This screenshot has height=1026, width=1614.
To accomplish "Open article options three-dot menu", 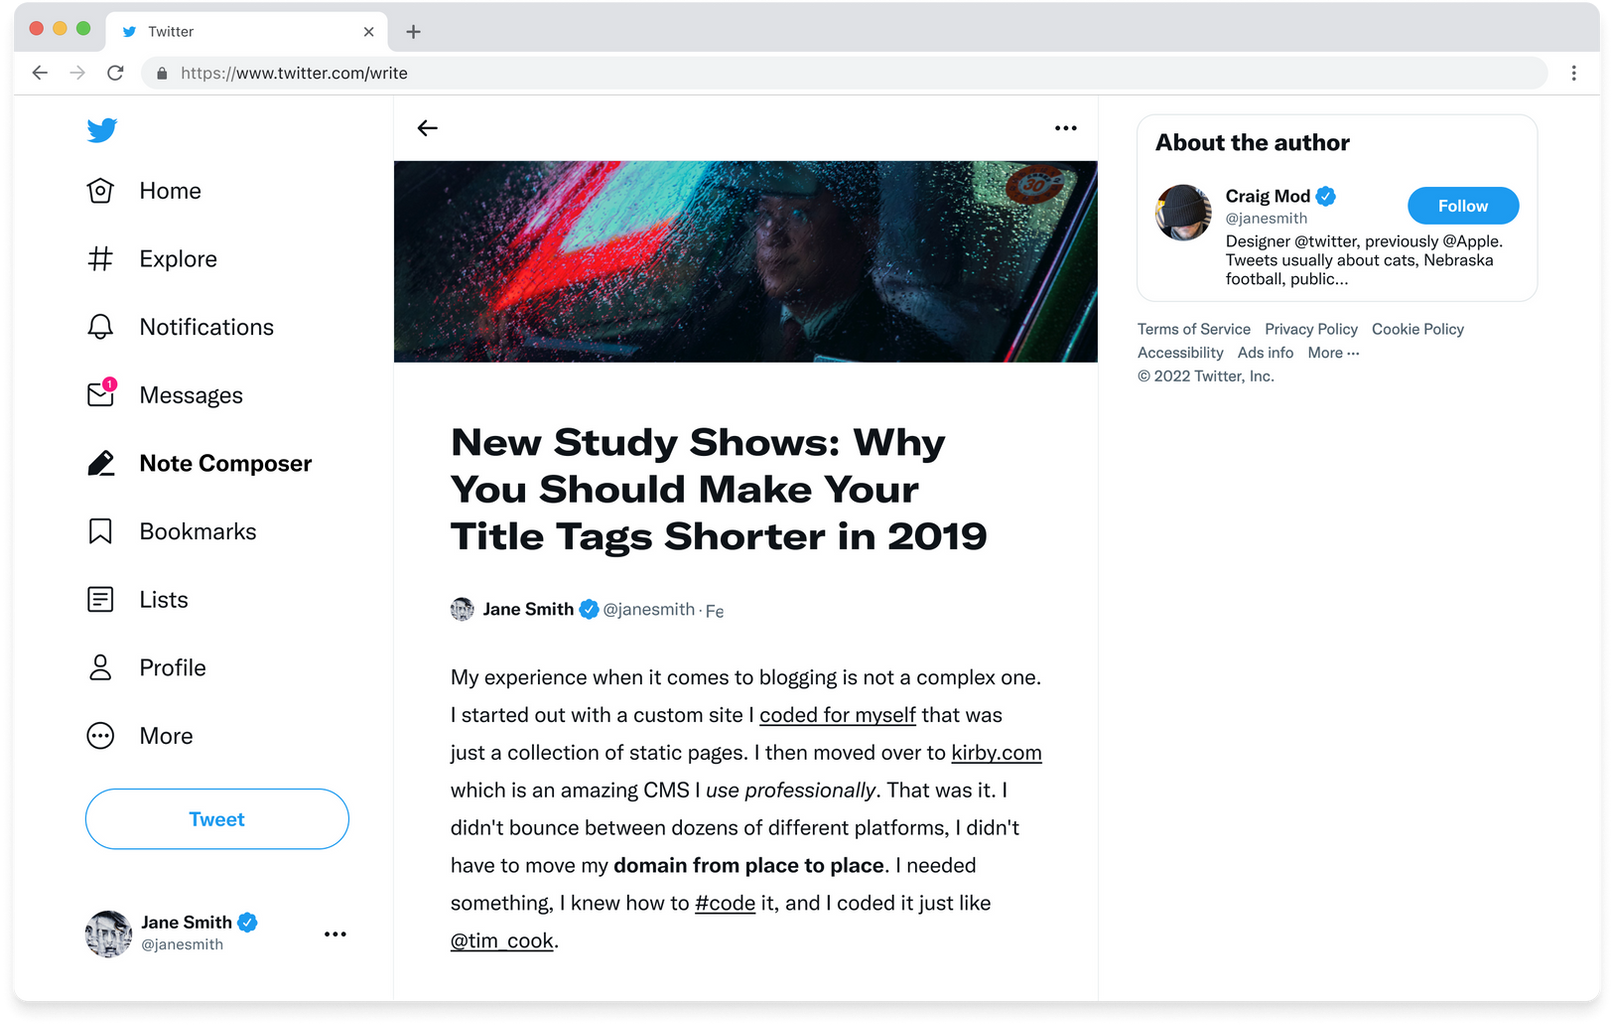I will [x=1065, y=128].
